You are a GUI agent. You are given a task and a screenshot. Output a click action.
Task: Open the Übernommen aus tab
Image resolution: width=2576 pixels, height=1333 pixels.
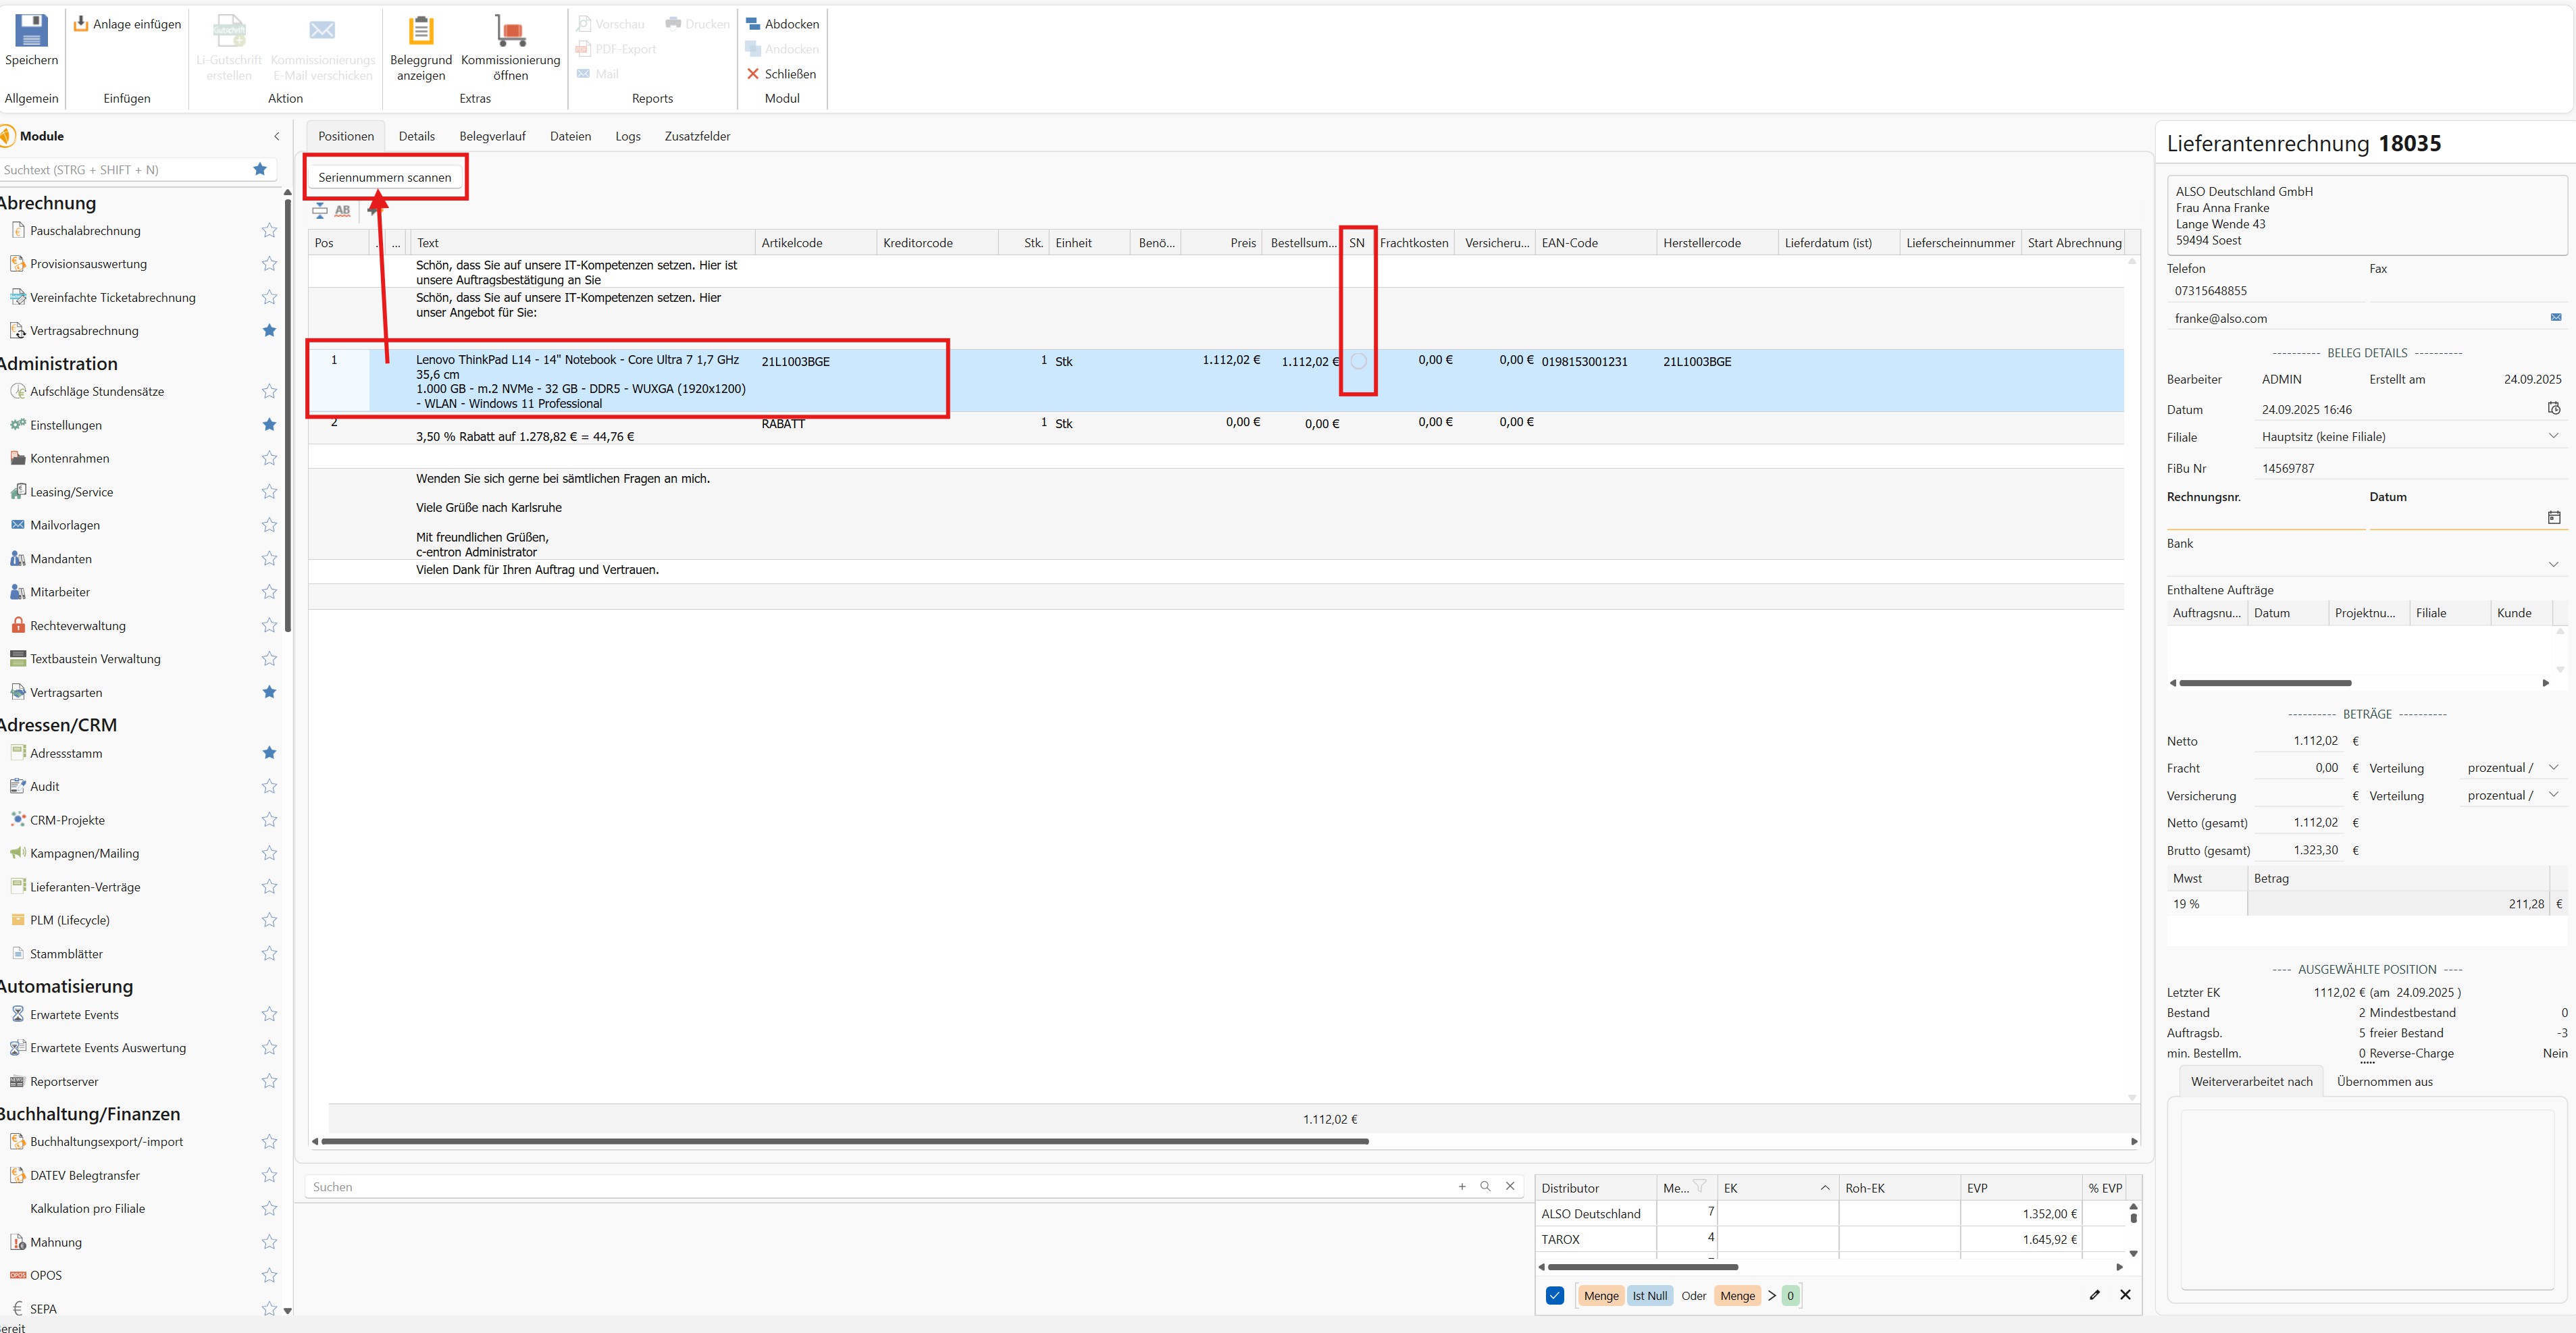coord(2384,1081)
